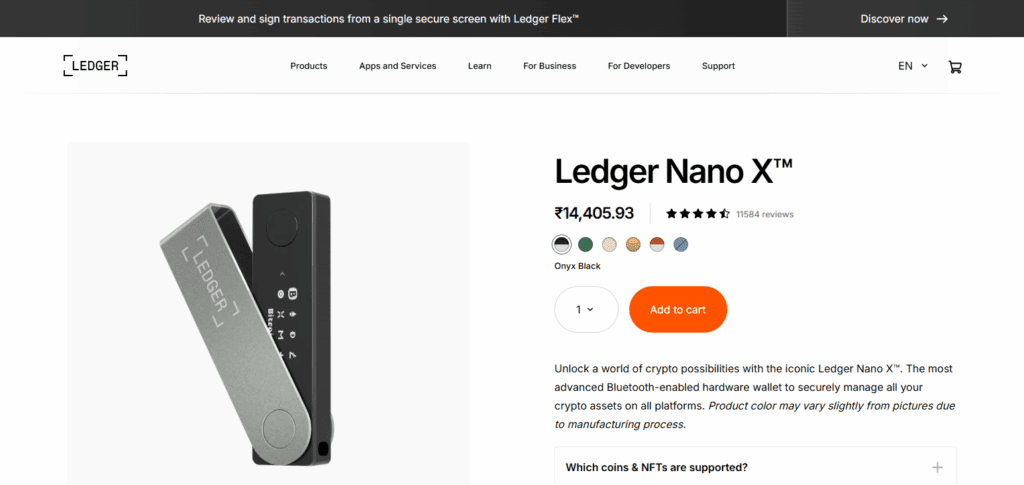Open the EN language selector
The width and height of the screenshot is (1024, 485).
(x=912, y=66)
